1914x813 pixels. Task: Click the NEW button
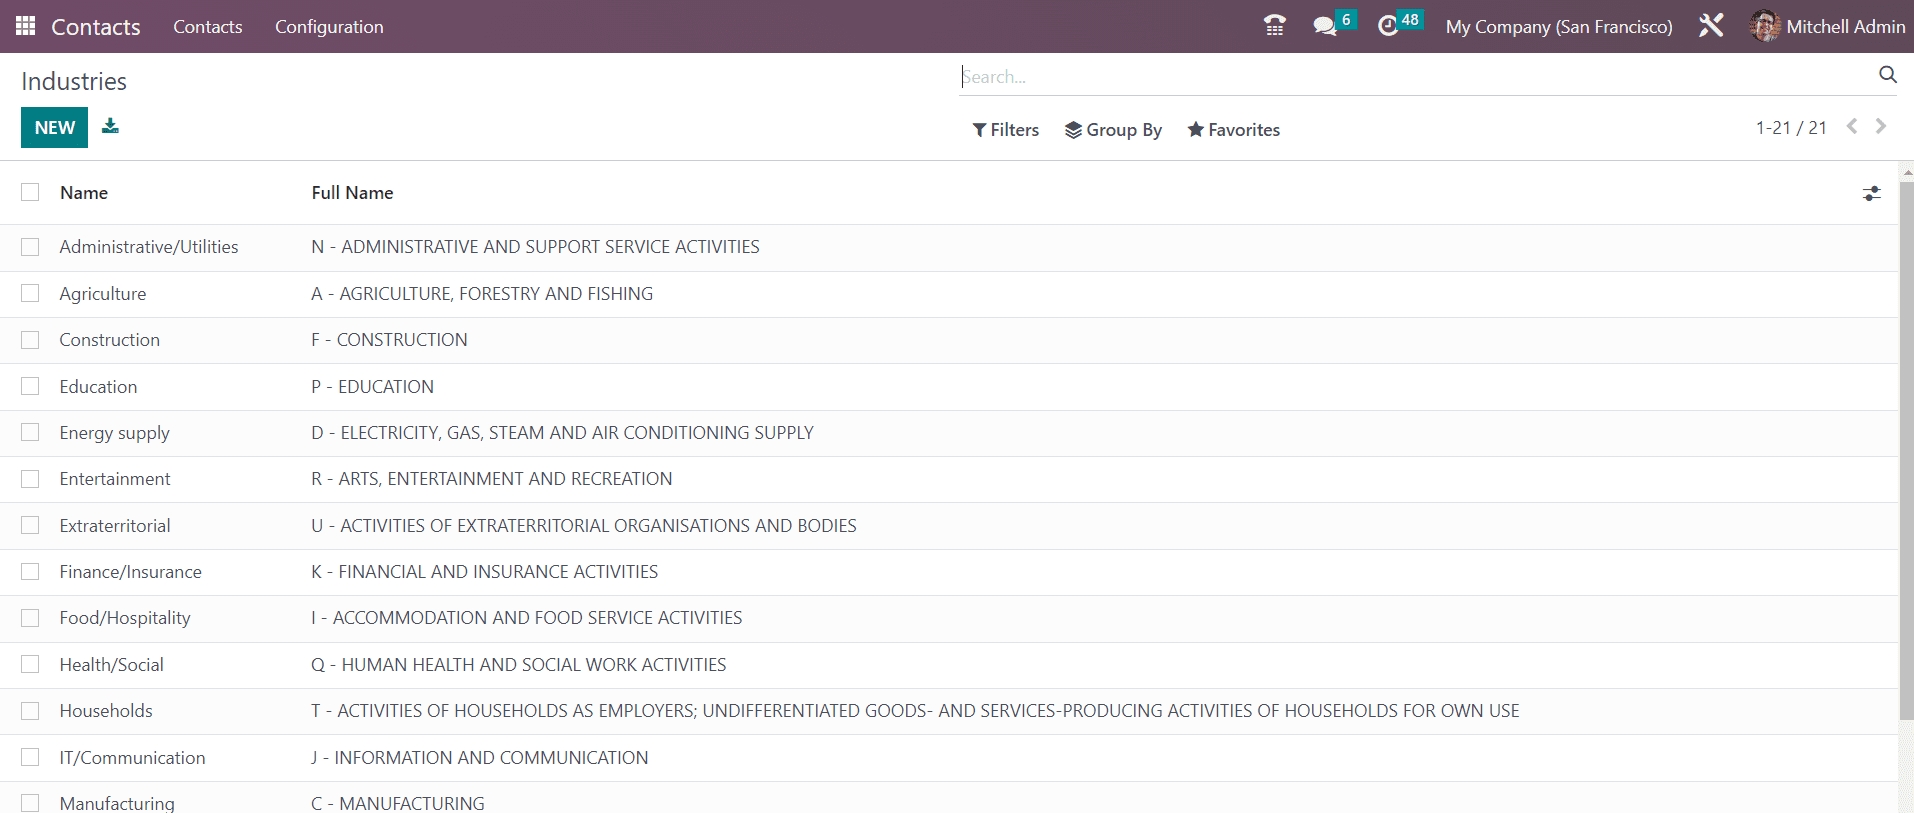[x=54, y=128]
